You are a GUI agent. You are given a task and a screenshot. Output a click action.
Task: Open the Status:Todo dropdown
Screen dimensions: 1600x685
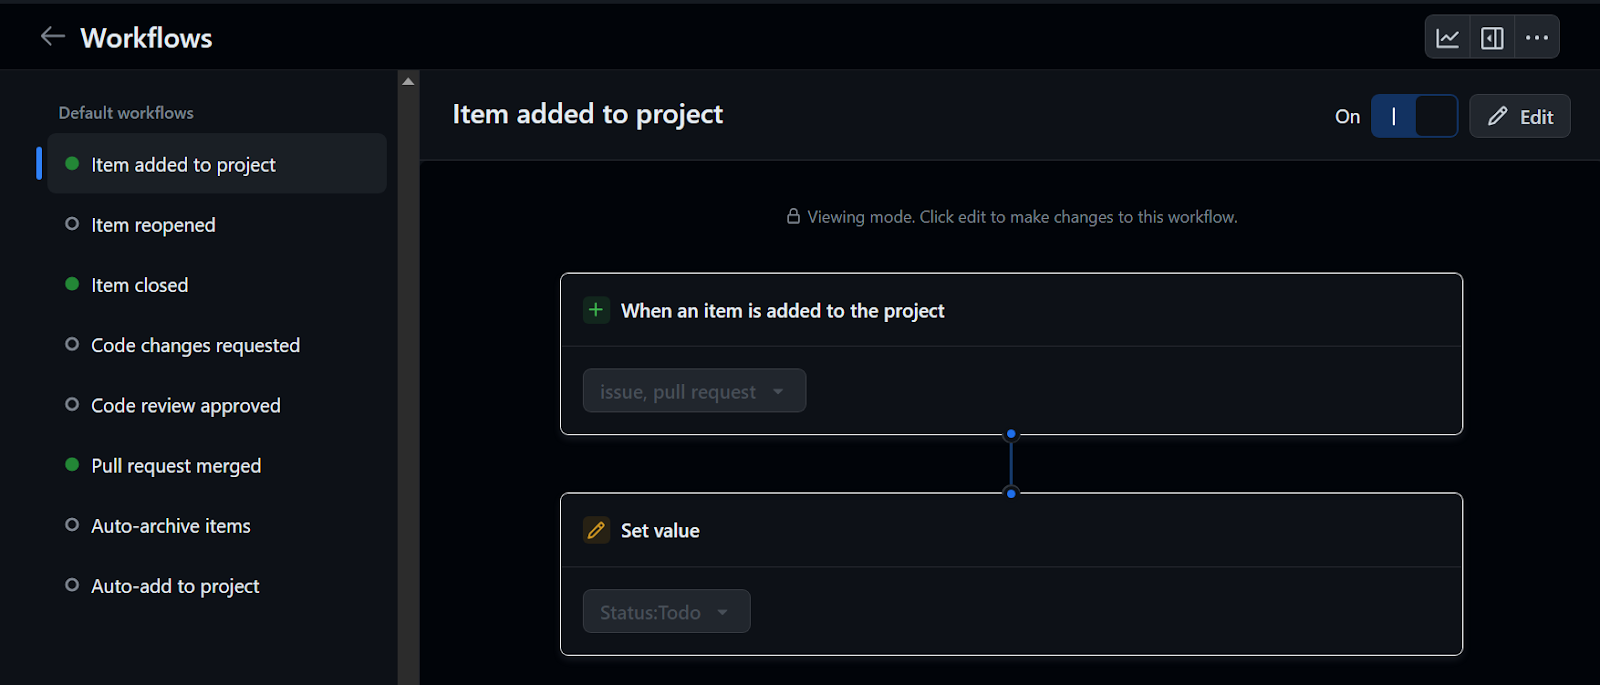(665, 611)
